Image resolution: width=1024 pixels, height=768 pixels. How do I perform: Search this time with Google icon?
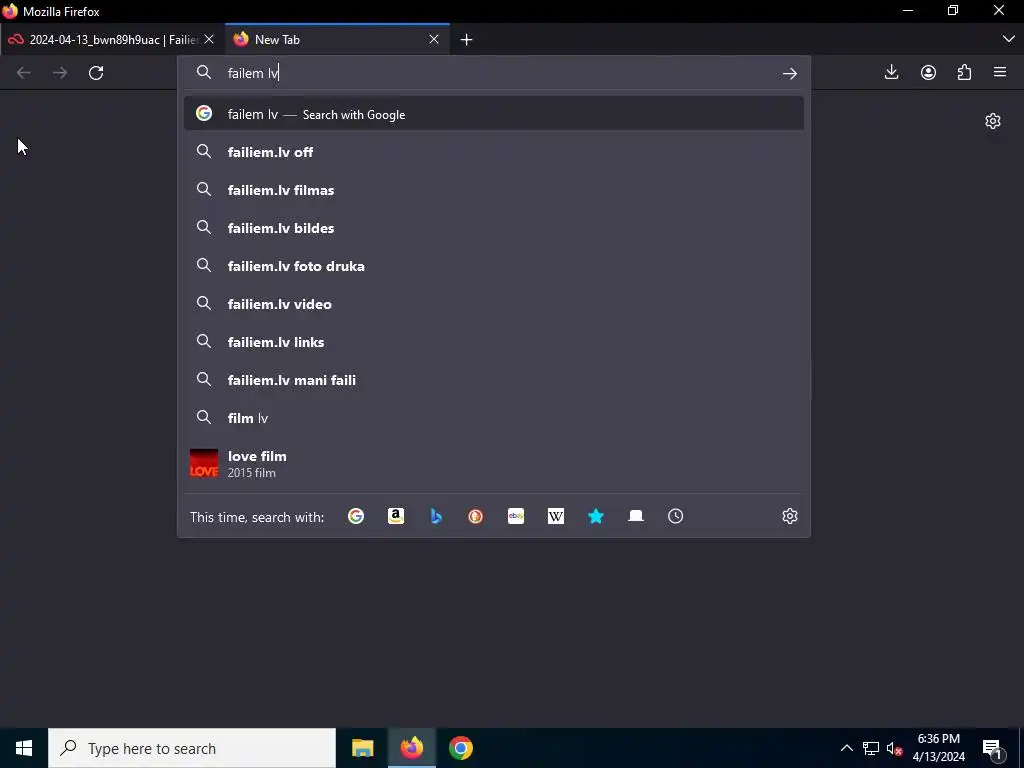tap(356, 516)
